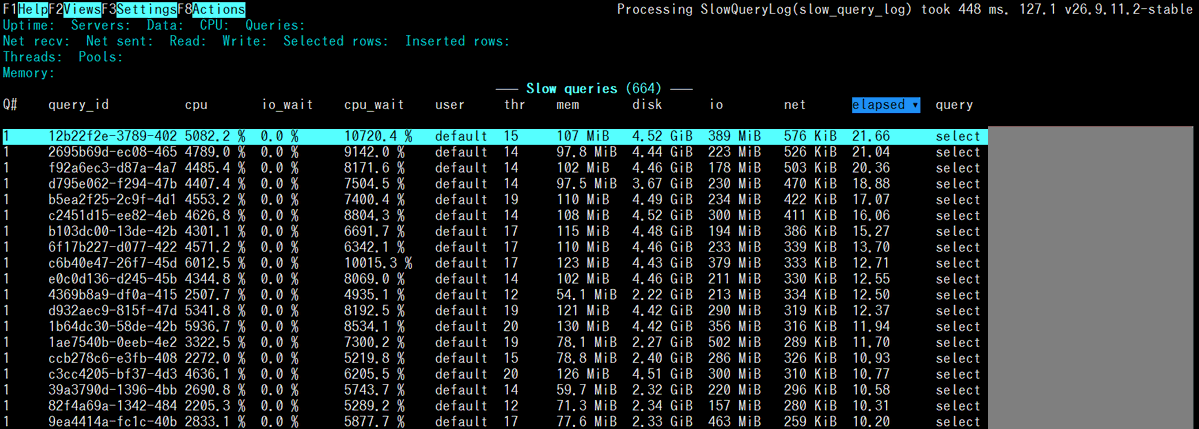
Task: Sort by the io_wait column header
Action: [287, 105]
